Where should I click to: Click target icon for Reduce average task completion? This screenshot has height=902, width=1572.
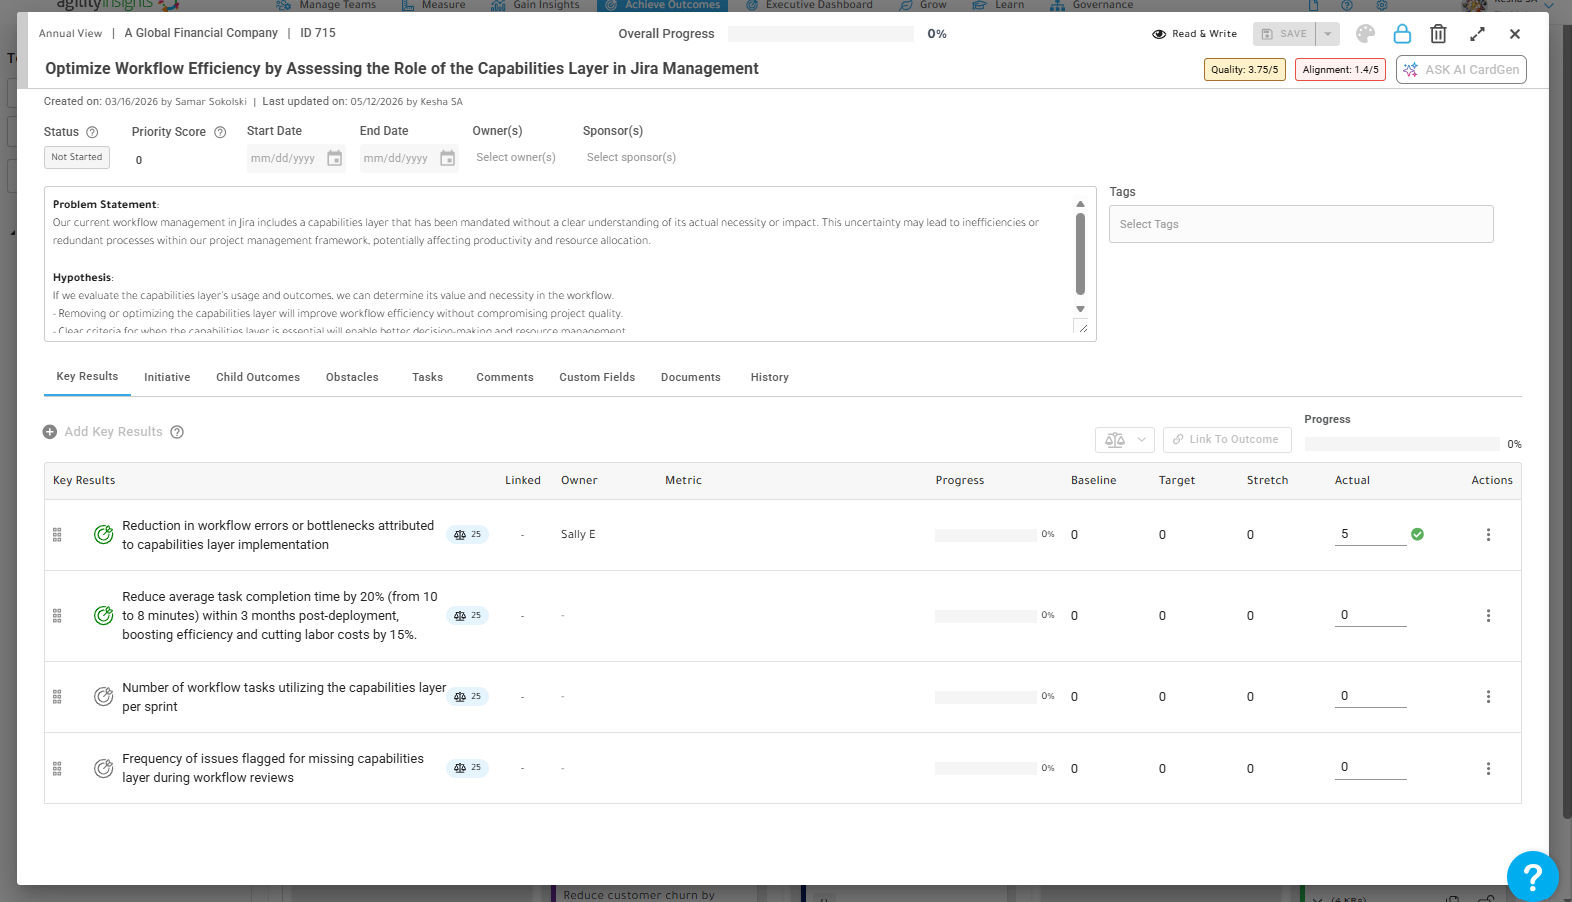(103, 616)
